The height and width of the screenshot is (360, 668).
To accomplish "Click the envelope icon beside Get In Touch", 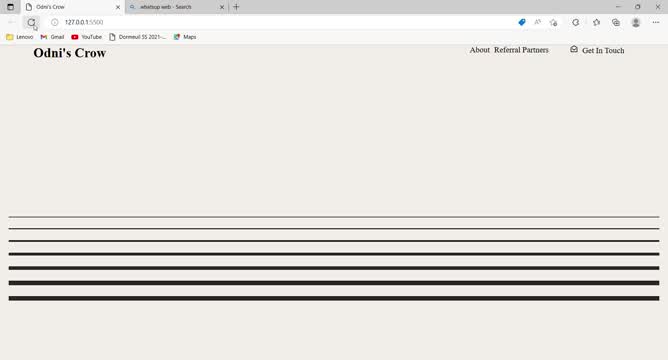I will pos(574,49).
